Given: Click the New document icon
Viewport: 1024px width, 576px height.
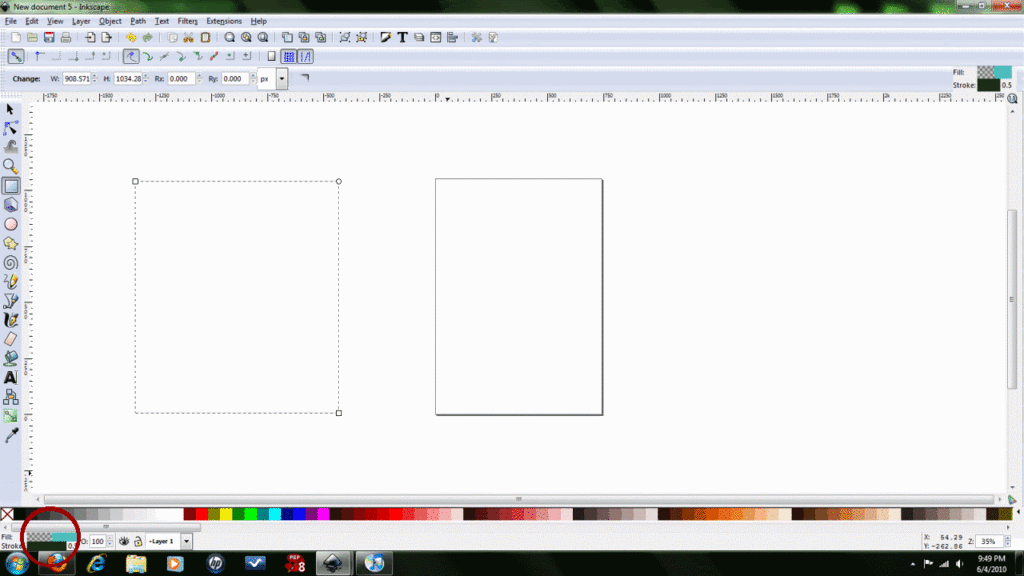Looking at the screenshot, I should pos(16,38).
